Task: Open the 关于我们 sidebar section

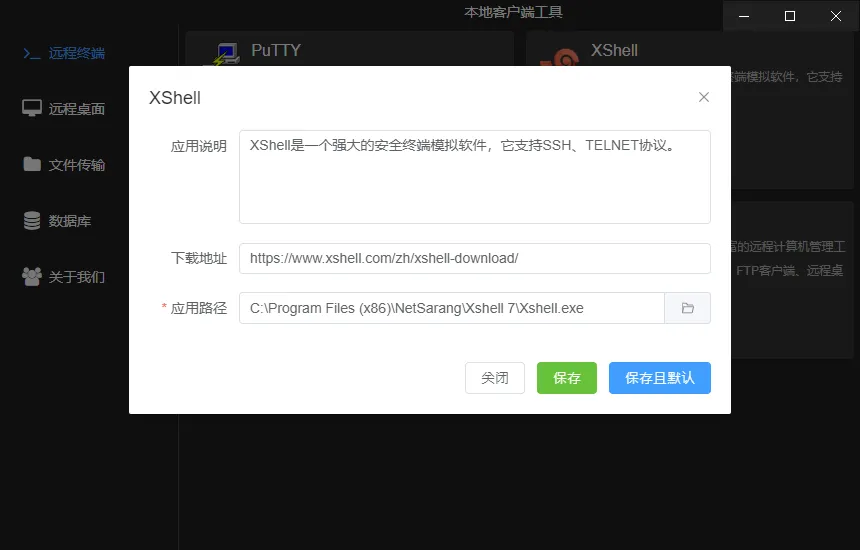Action: [64, 277]
